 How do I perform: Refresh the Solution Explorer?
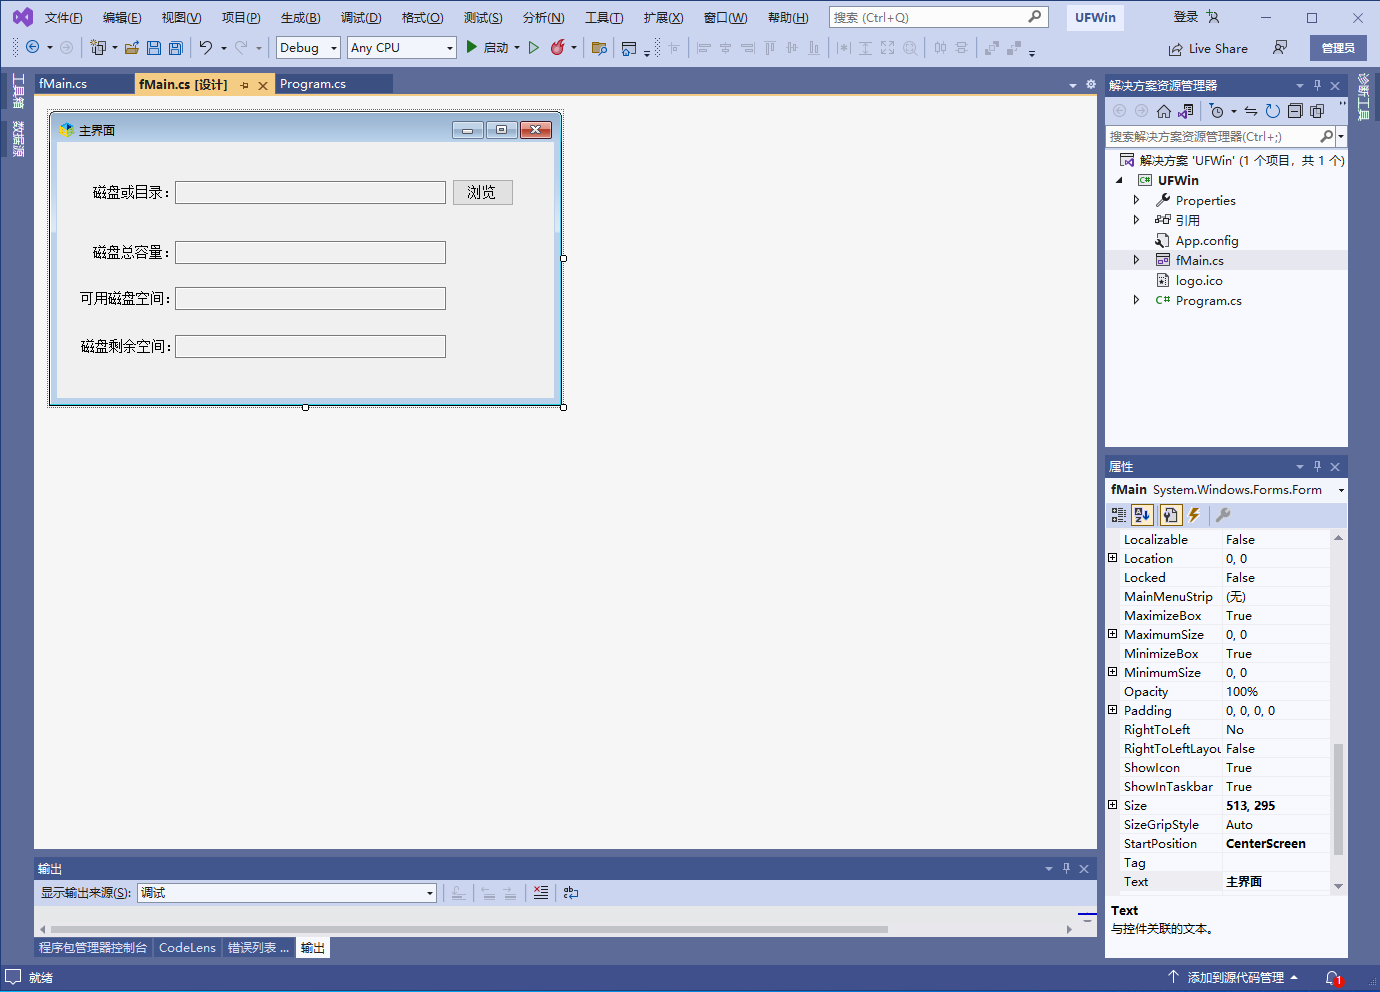(1273, 111)
